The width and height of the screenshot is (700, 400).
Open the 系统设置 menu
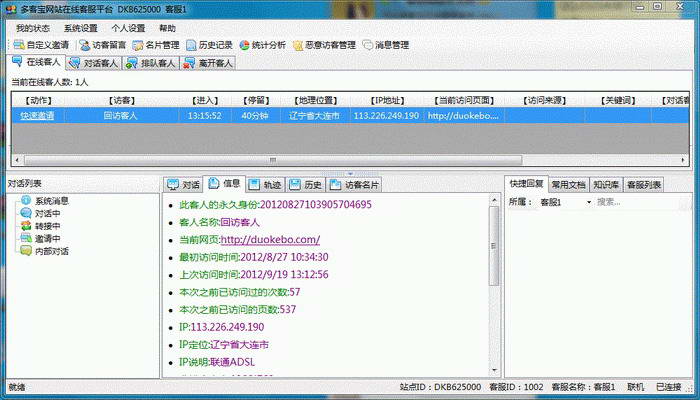point(80,28)
